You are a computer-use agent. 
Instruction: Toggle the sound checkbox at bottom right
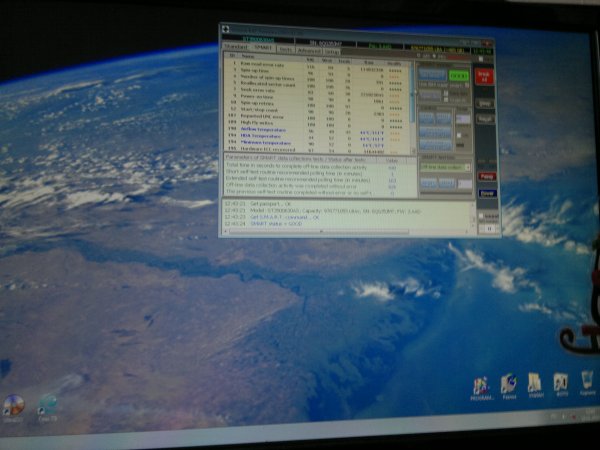(479, 216)
